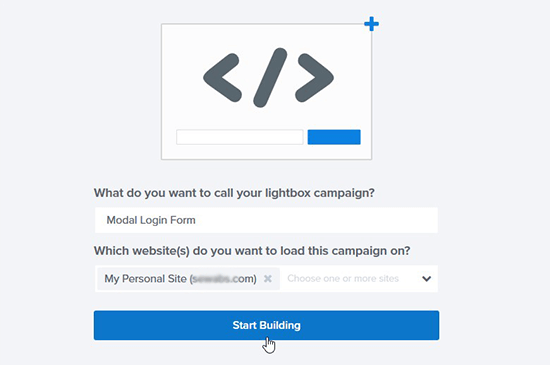Click the blurred domain inside the site tag

pos(212,279)
